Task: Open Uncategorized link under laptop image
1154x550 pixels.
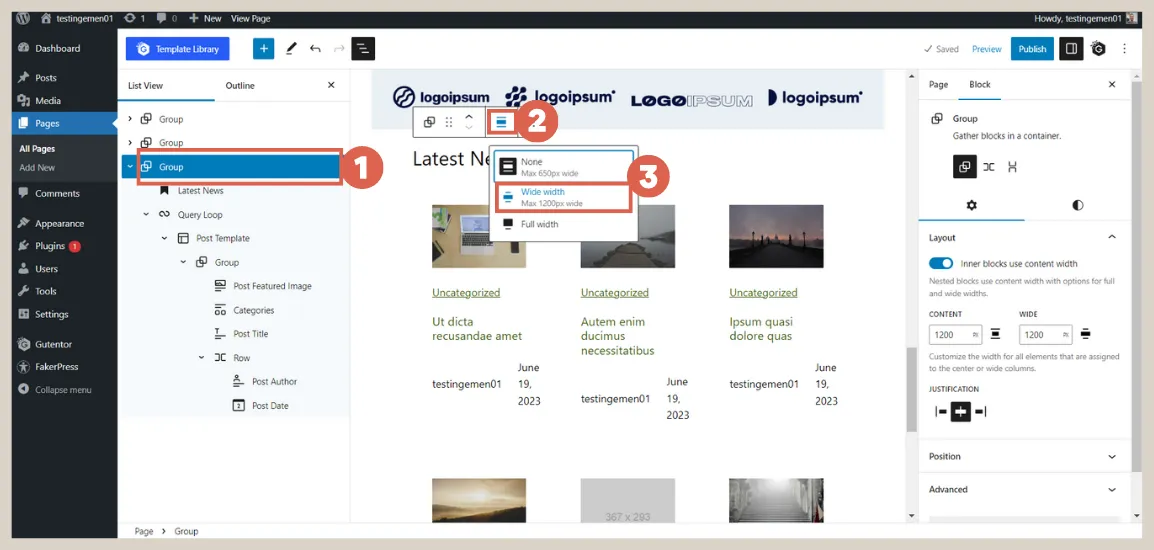Action: (466, 292)
